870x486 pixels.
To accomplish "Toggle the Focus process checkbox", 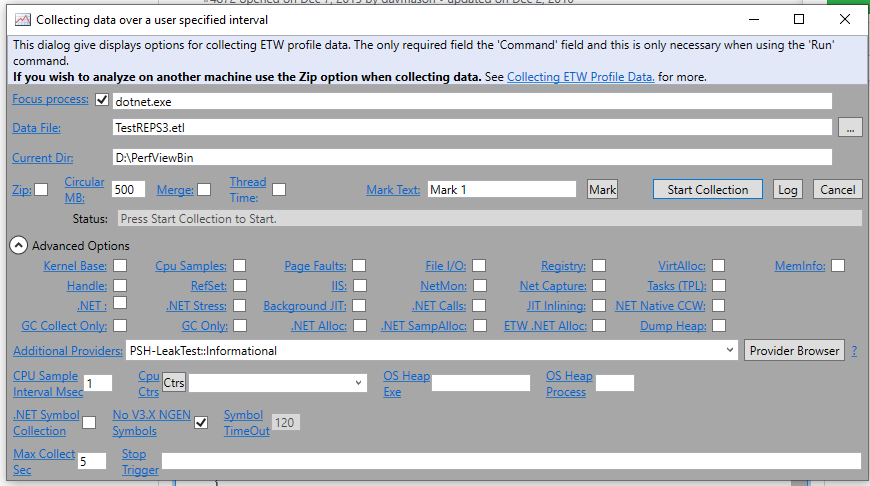I will tap(102, 100).
